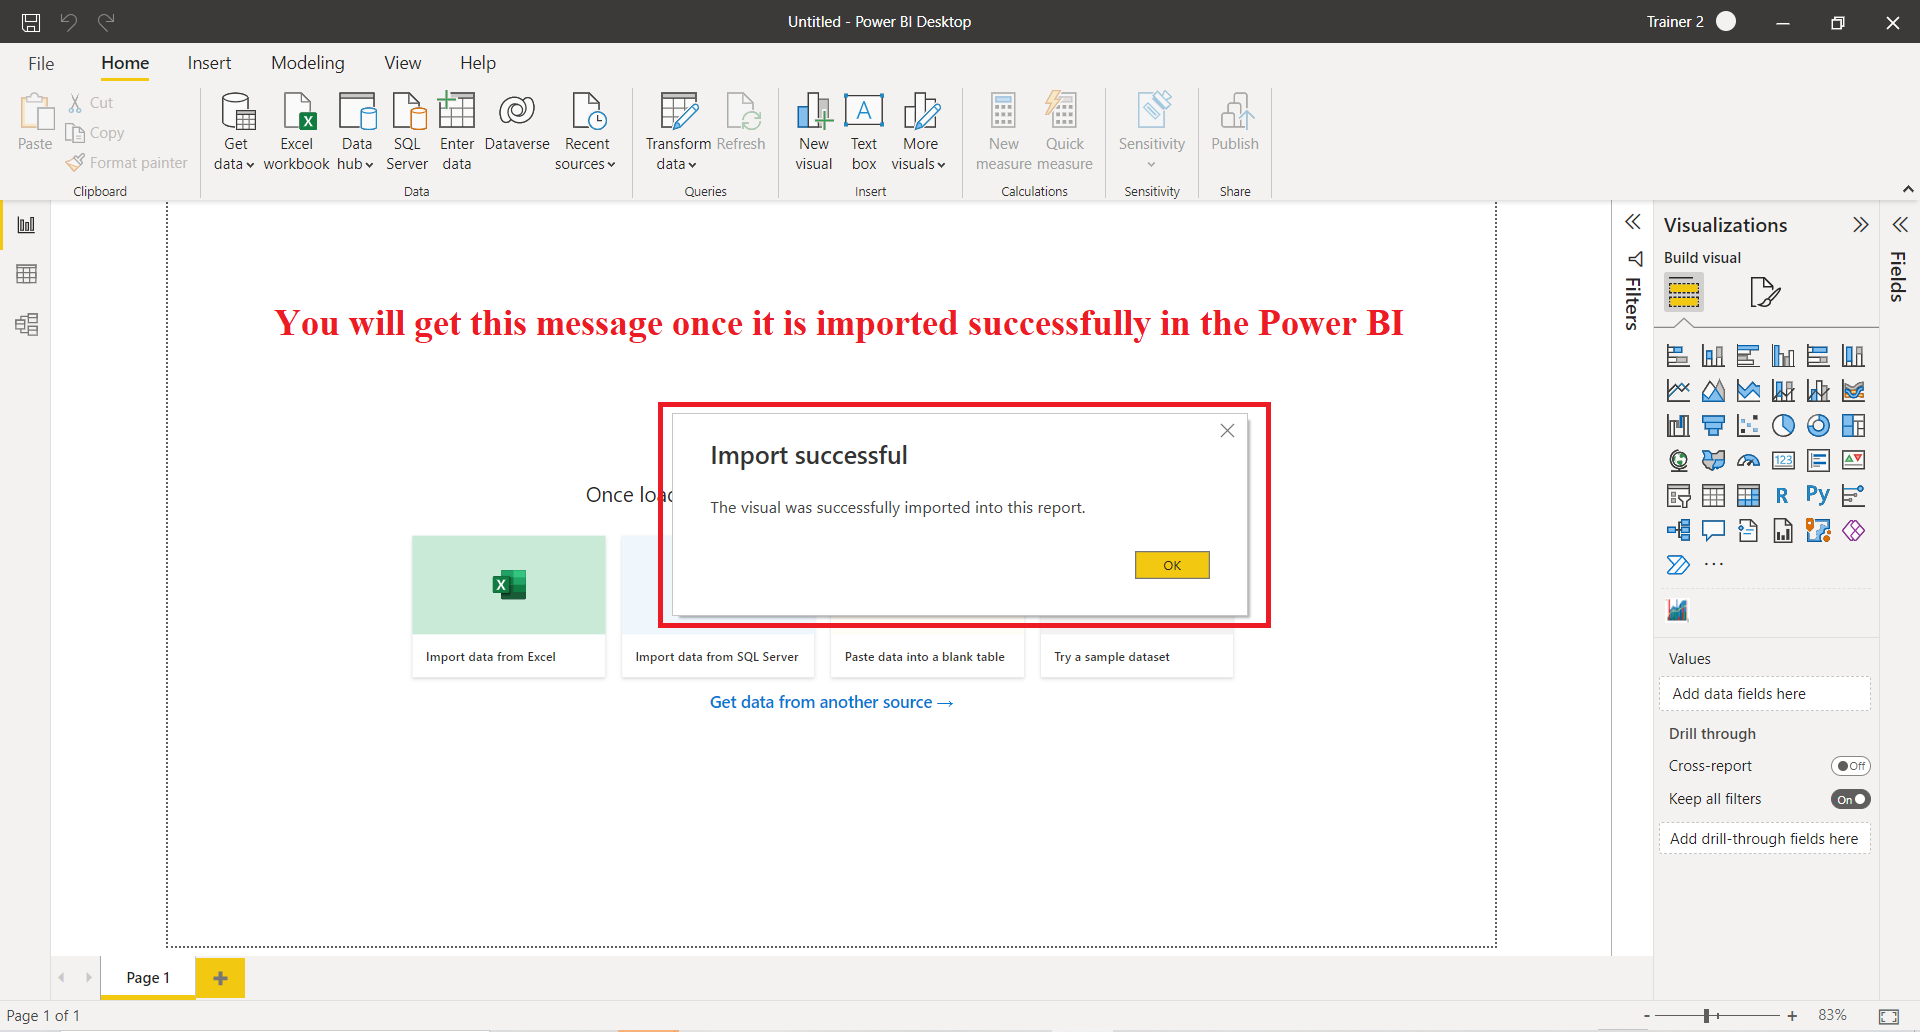Click the Add drill-through fields here box

(x=1764, y=839)
